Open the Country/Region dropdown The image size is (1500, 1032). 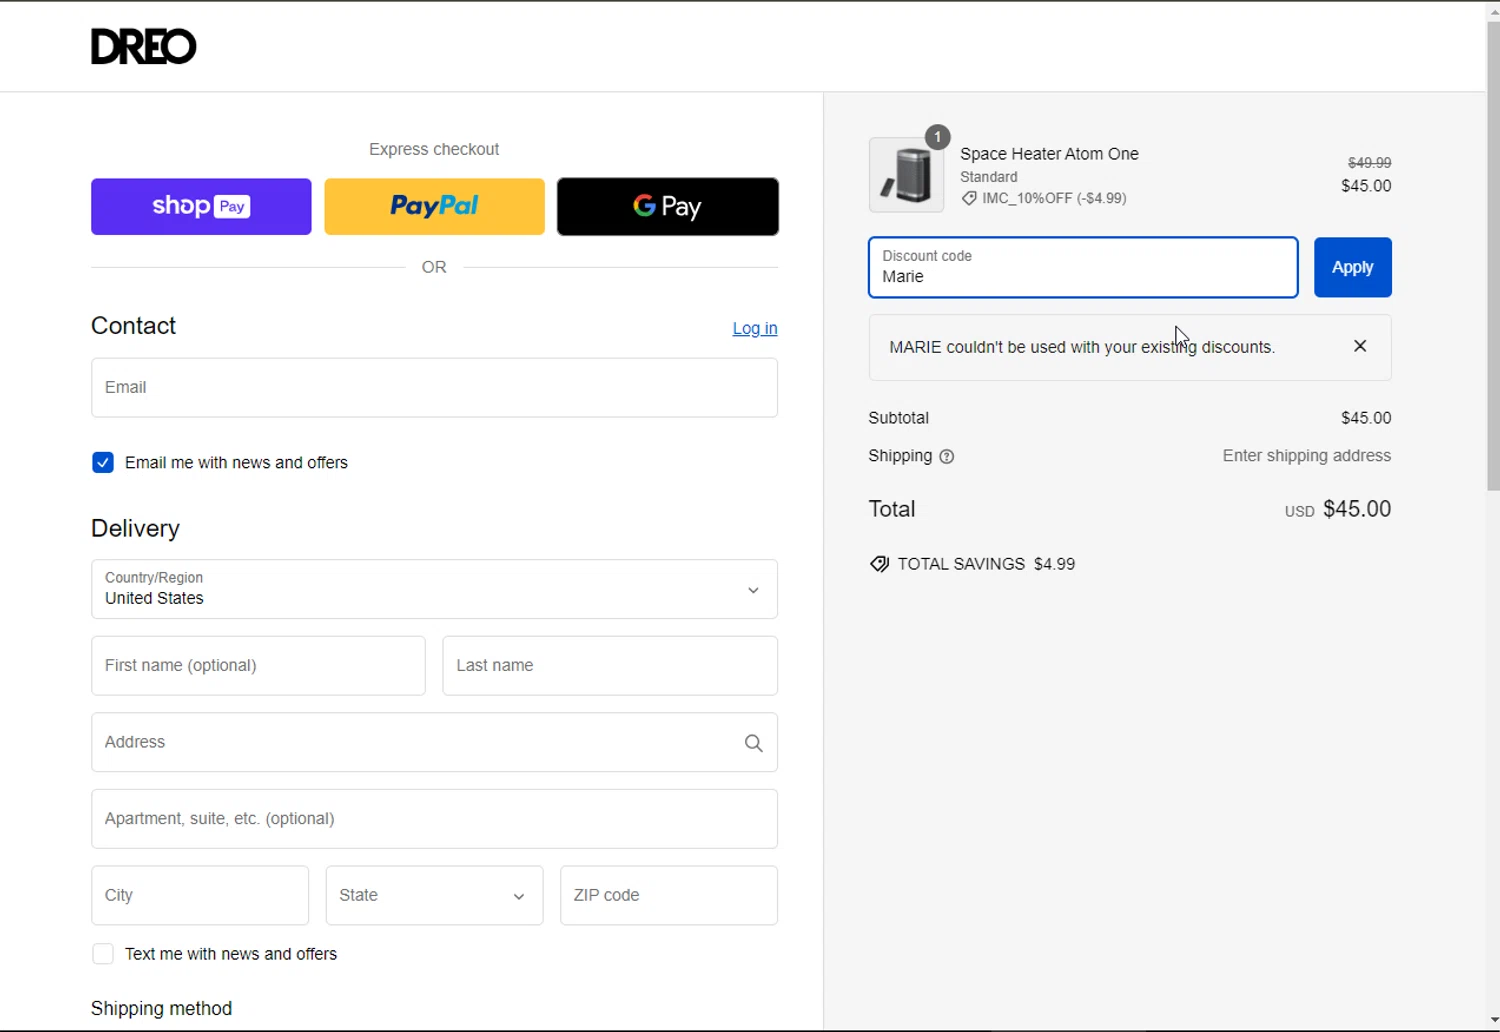[x=434, y=589]
